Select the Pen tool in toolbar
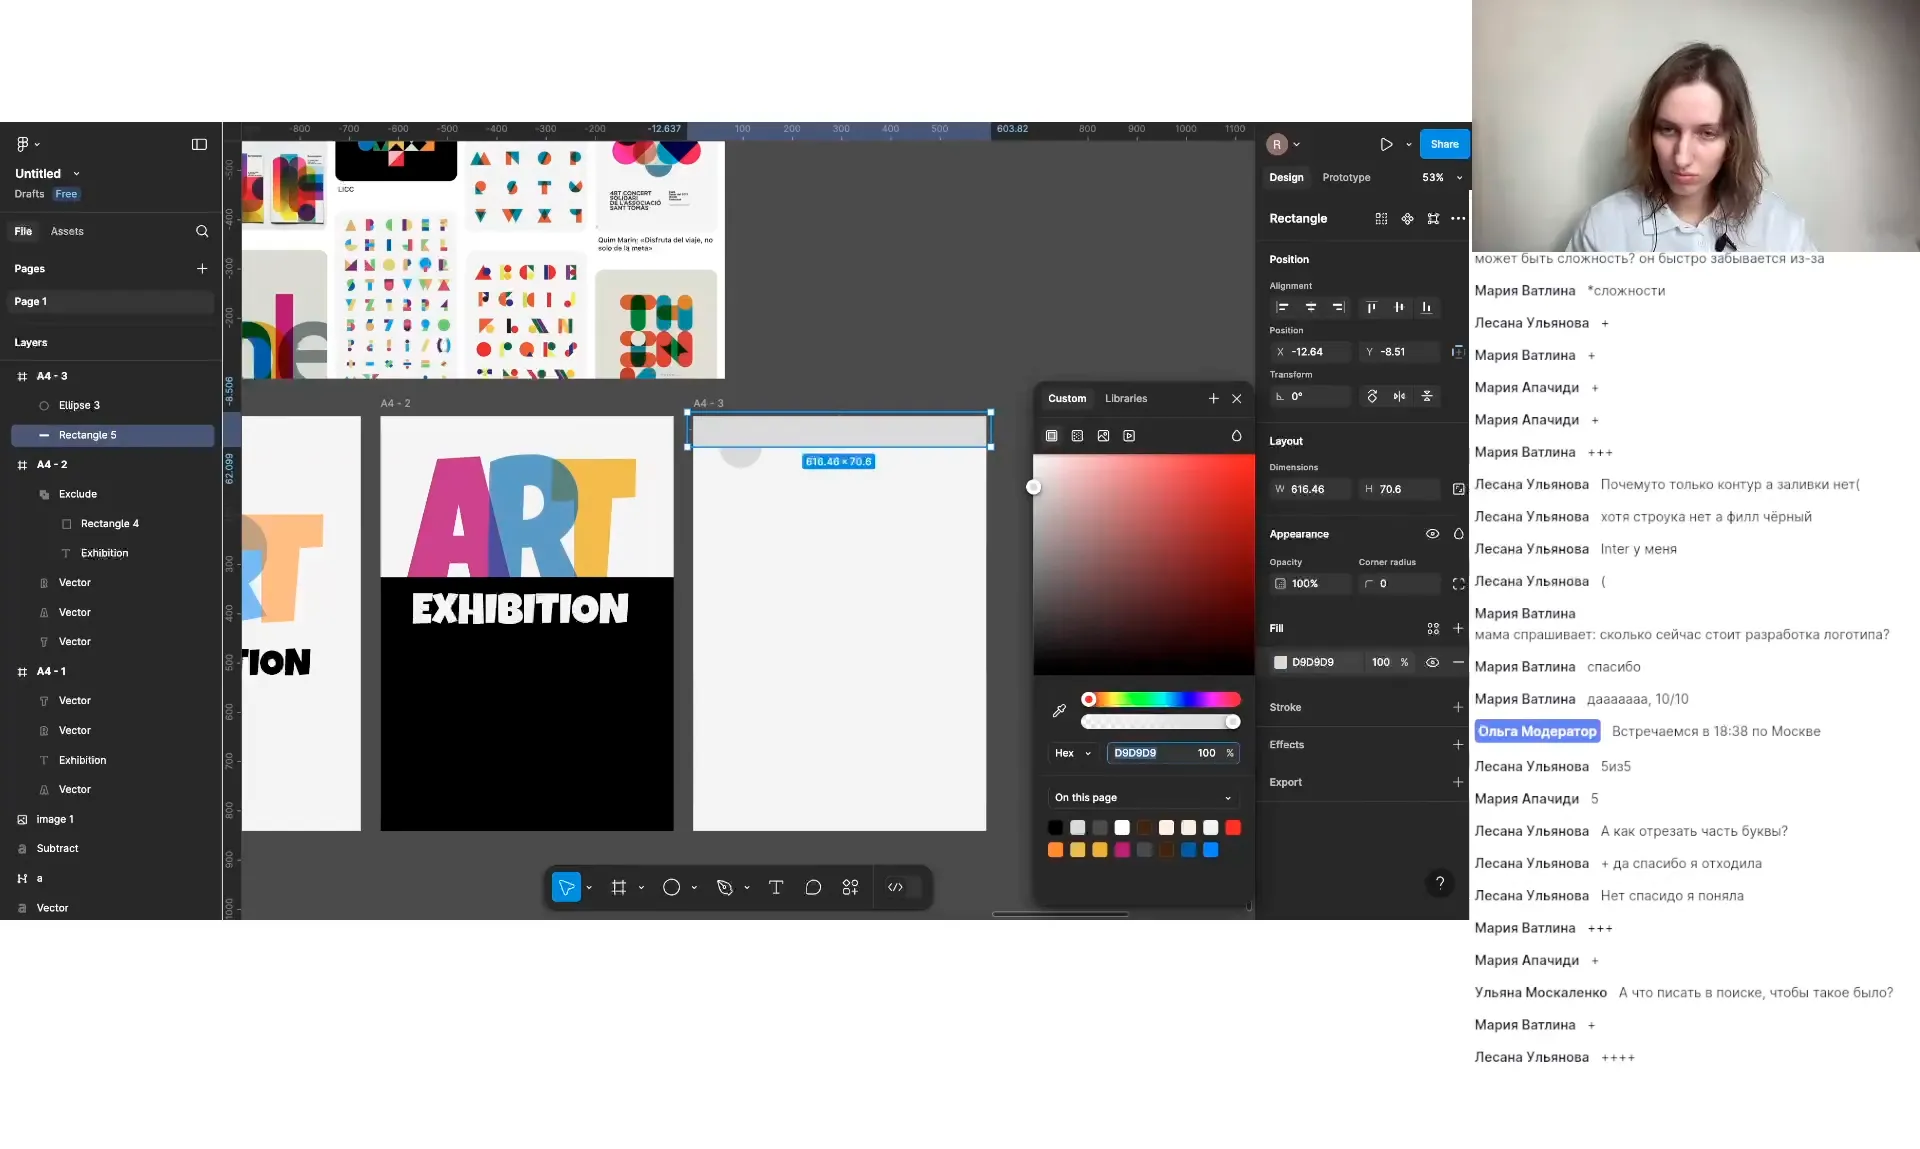The image size is (1920, 1149). (725, 887)
